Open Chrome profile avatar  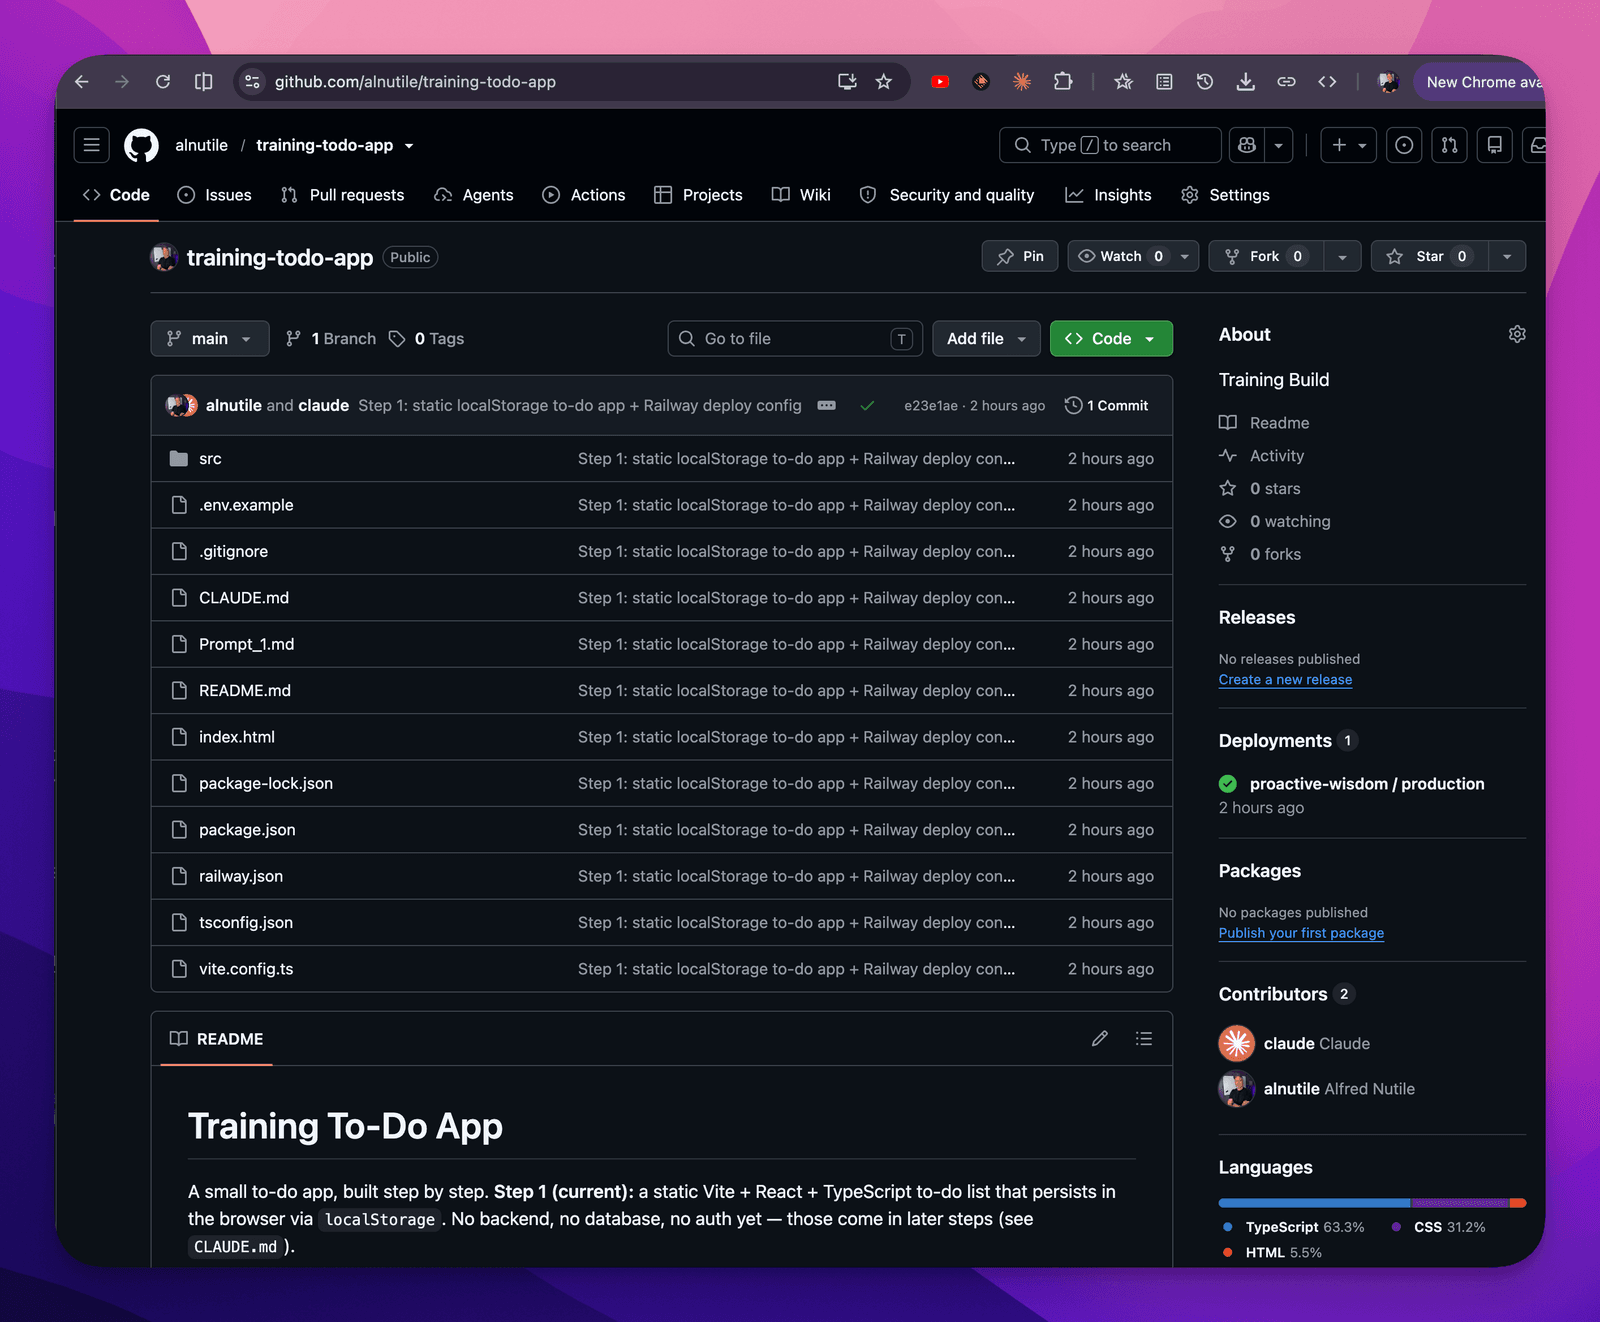pyautogui.click(x=1388, y=82)
